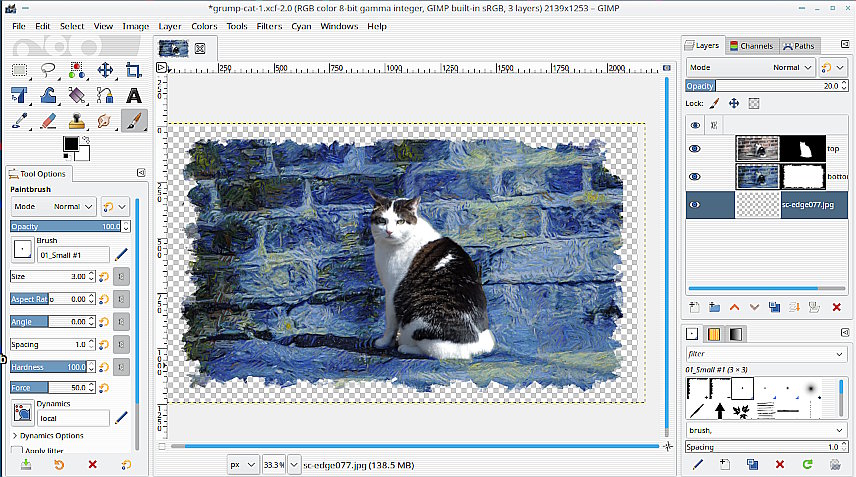Select the Bucket Fill tool
This screenshot has height=477, width=856.
tap(76, 96)
